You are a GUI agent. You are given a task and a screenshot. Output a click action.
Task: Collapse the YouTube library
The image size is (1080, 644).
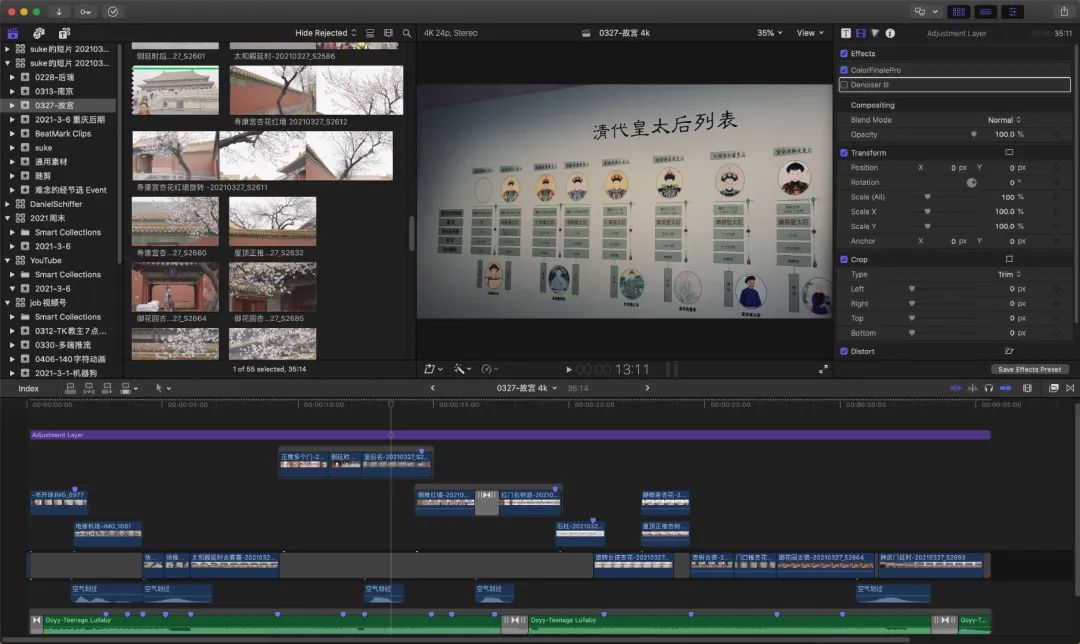(x=7, y=260)
